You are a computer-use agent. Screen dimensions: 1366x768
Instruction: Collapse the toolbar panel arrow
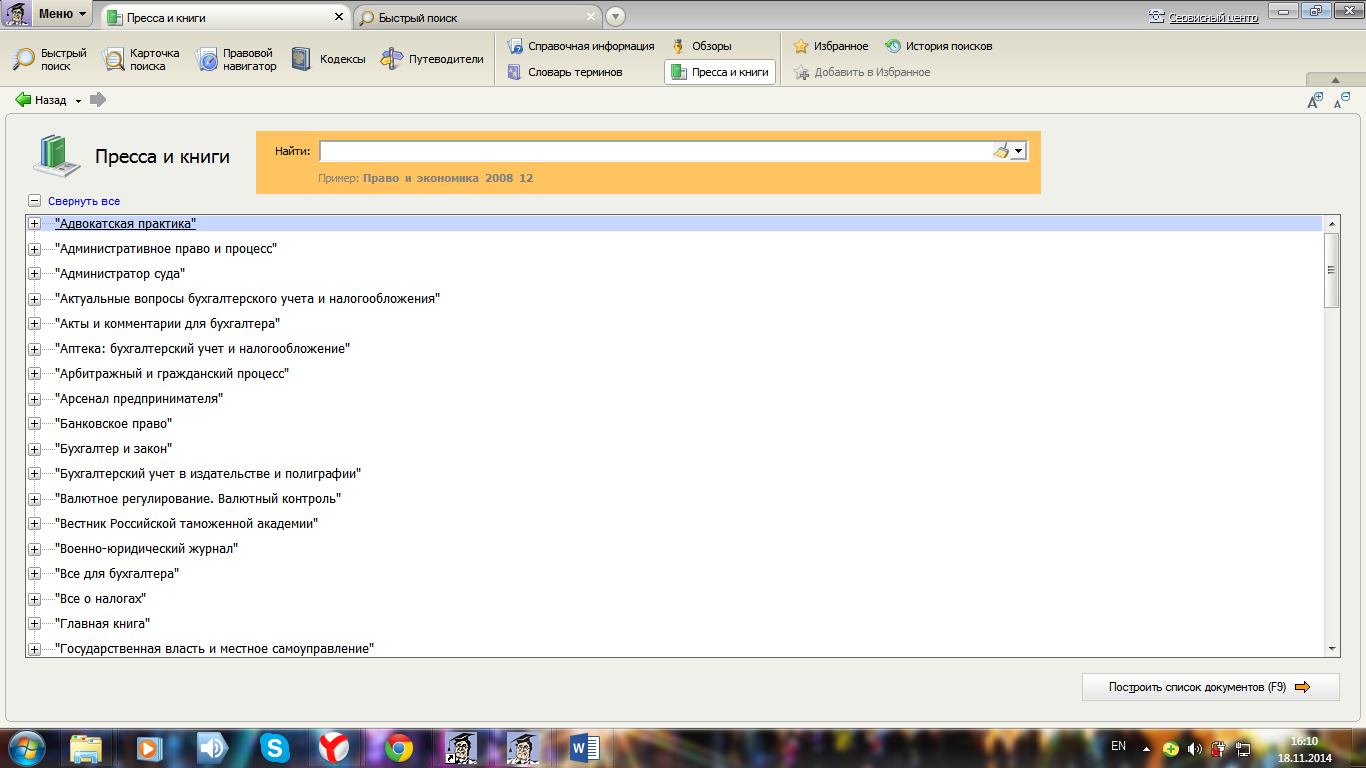1334,80
